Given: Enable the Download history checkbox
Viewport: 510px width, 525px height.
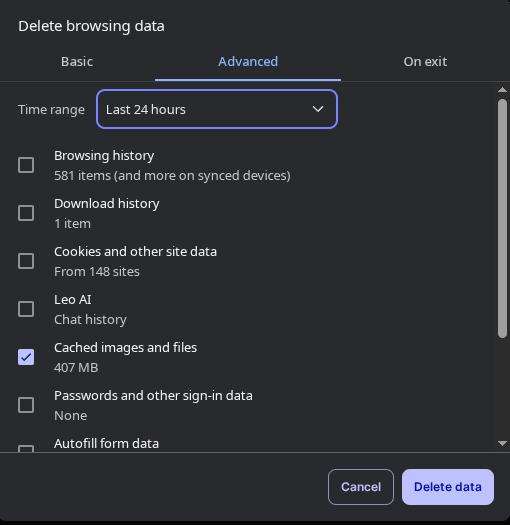Looking at the screenshot, I should click(x=26, y=213).
